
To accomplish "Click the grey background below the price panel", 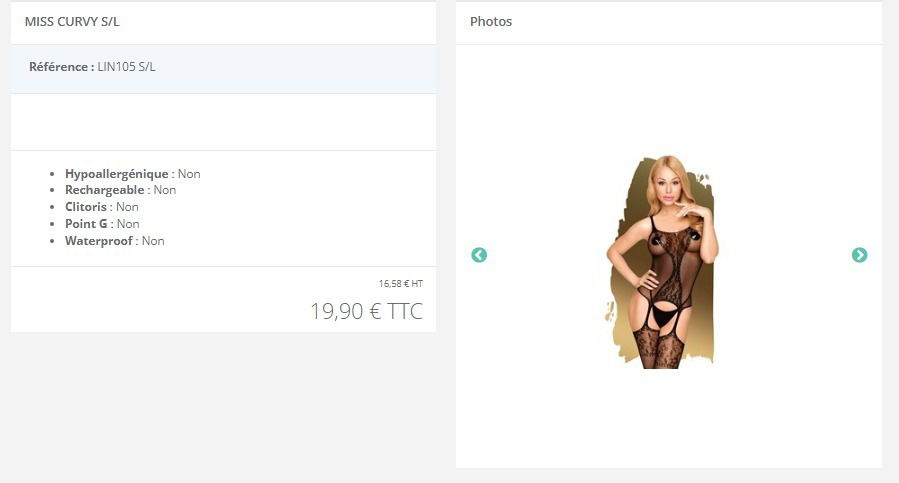I will (x=224, y=407).
